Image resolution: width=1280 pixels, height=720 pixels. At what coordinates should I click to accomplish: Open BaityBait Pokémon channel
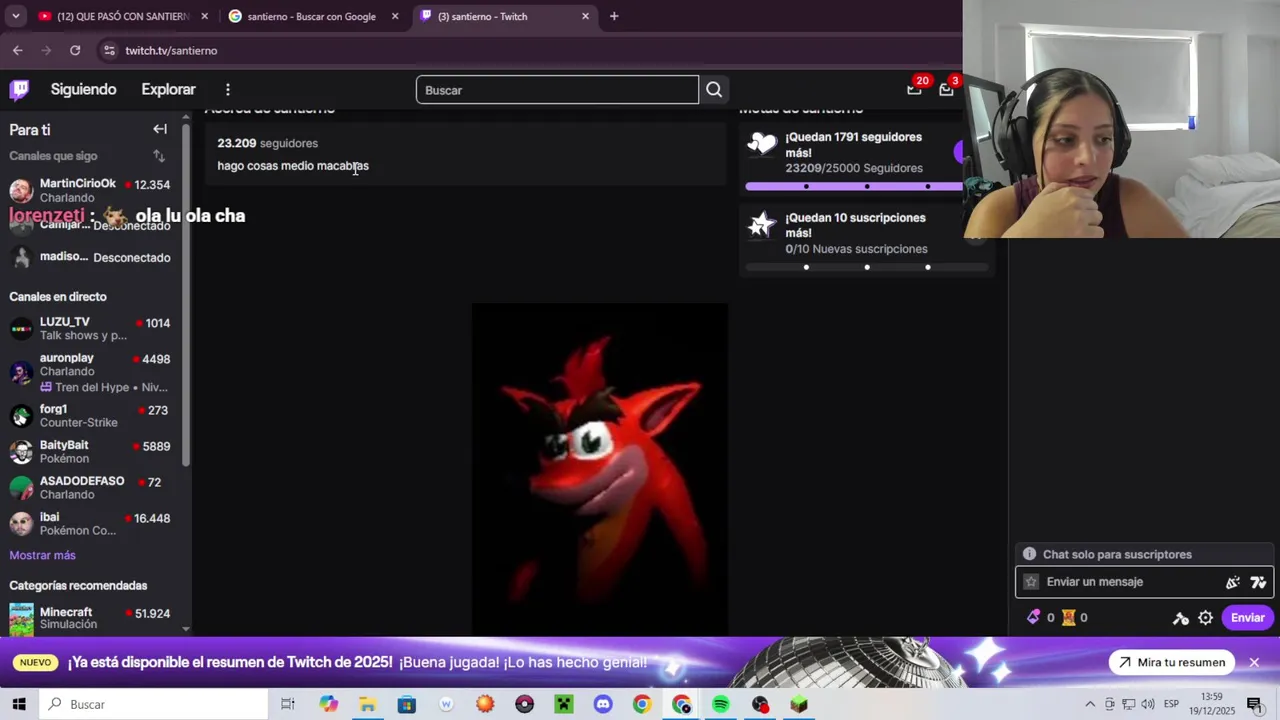90,452
